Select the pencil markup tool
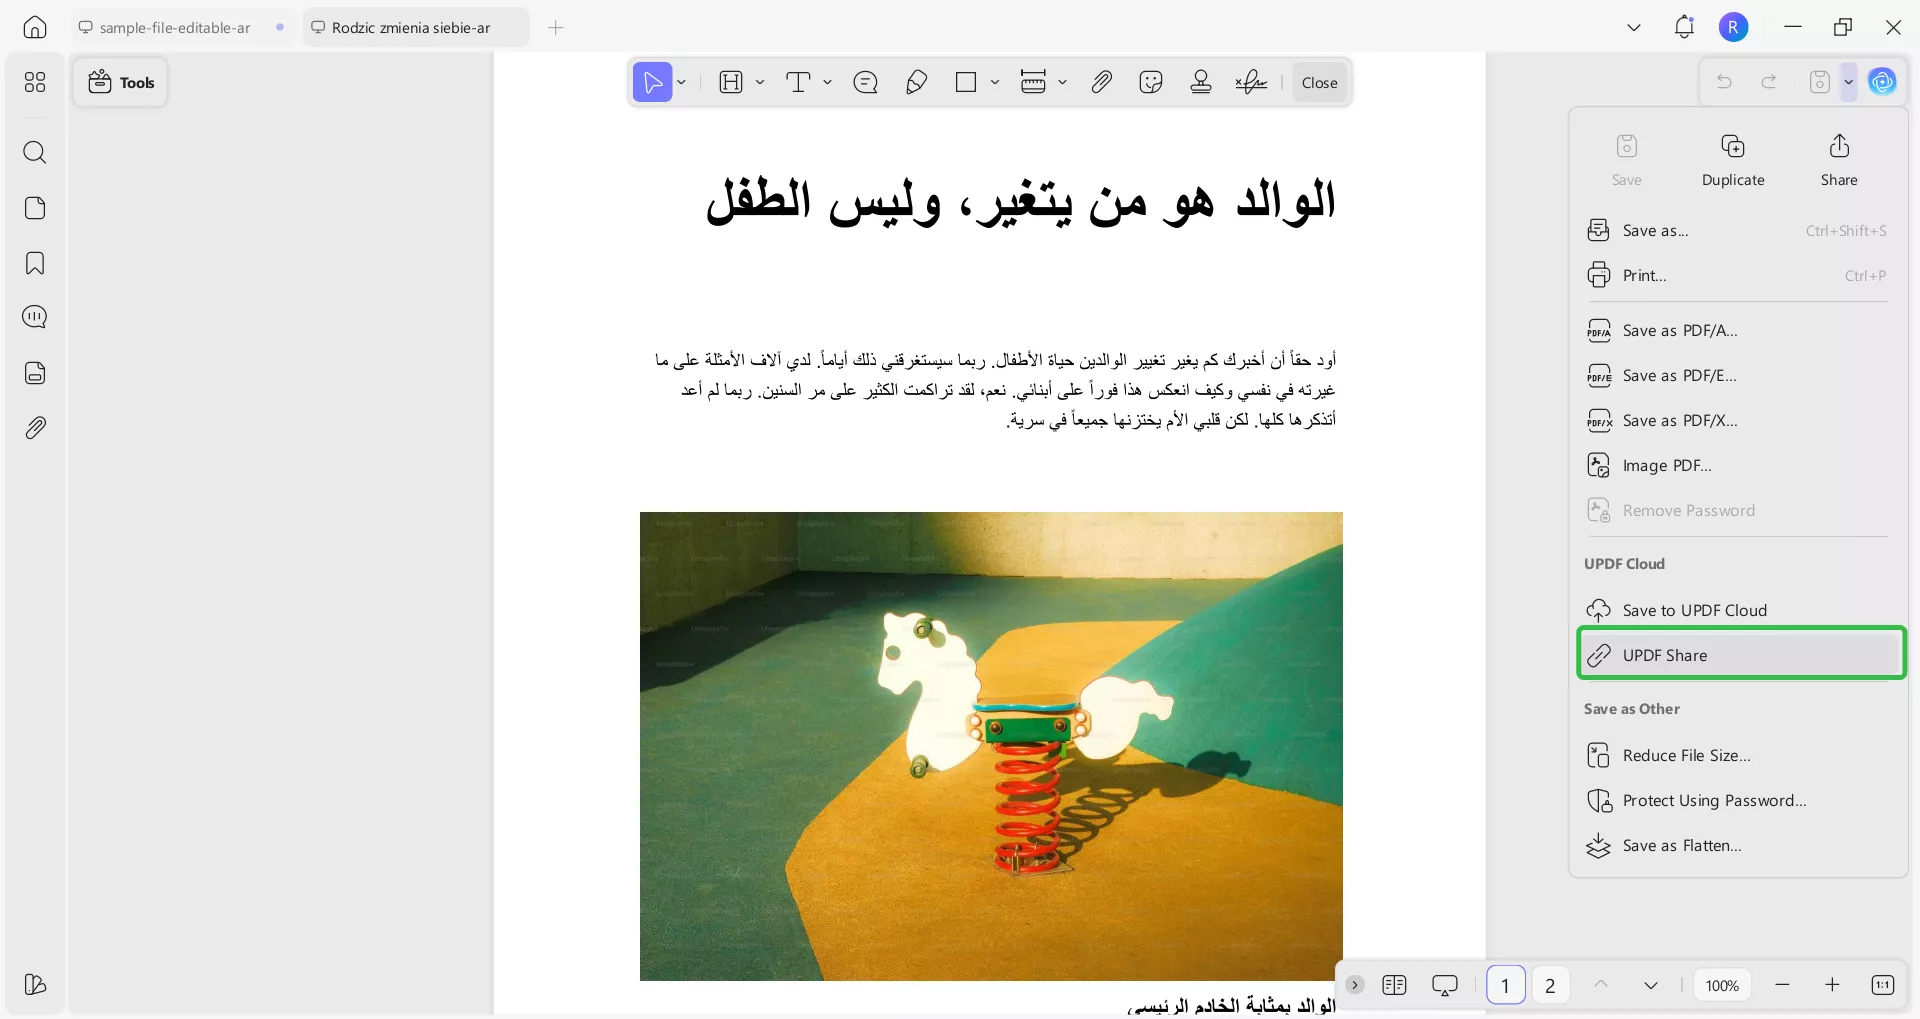Viewport: 1920px width, 1019px height. (916, 82)
